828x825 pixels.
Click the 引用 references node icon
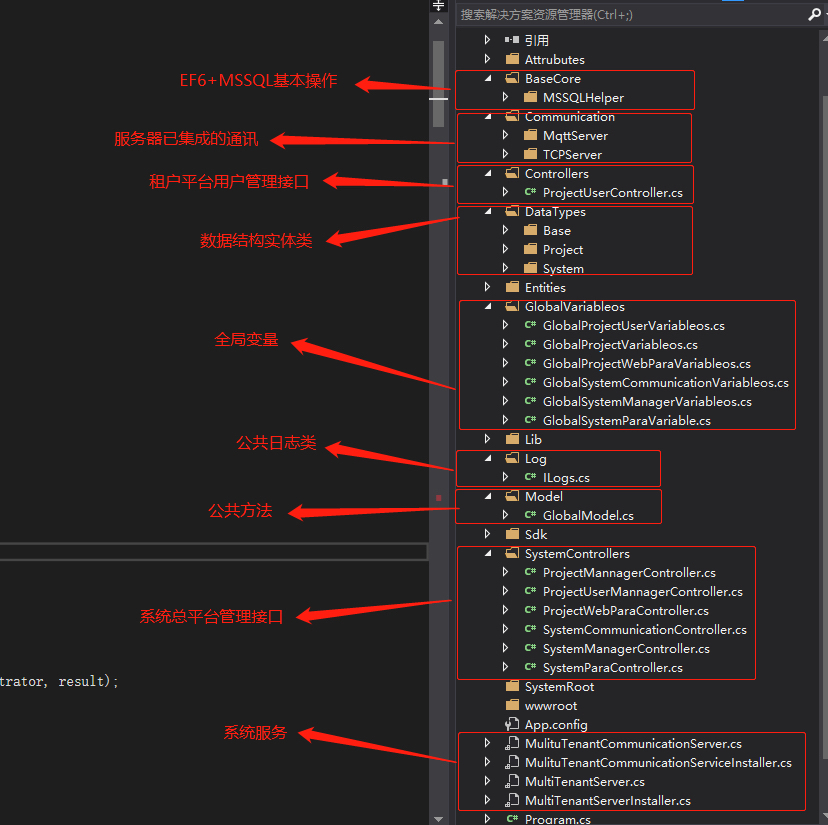coord(512,41)
